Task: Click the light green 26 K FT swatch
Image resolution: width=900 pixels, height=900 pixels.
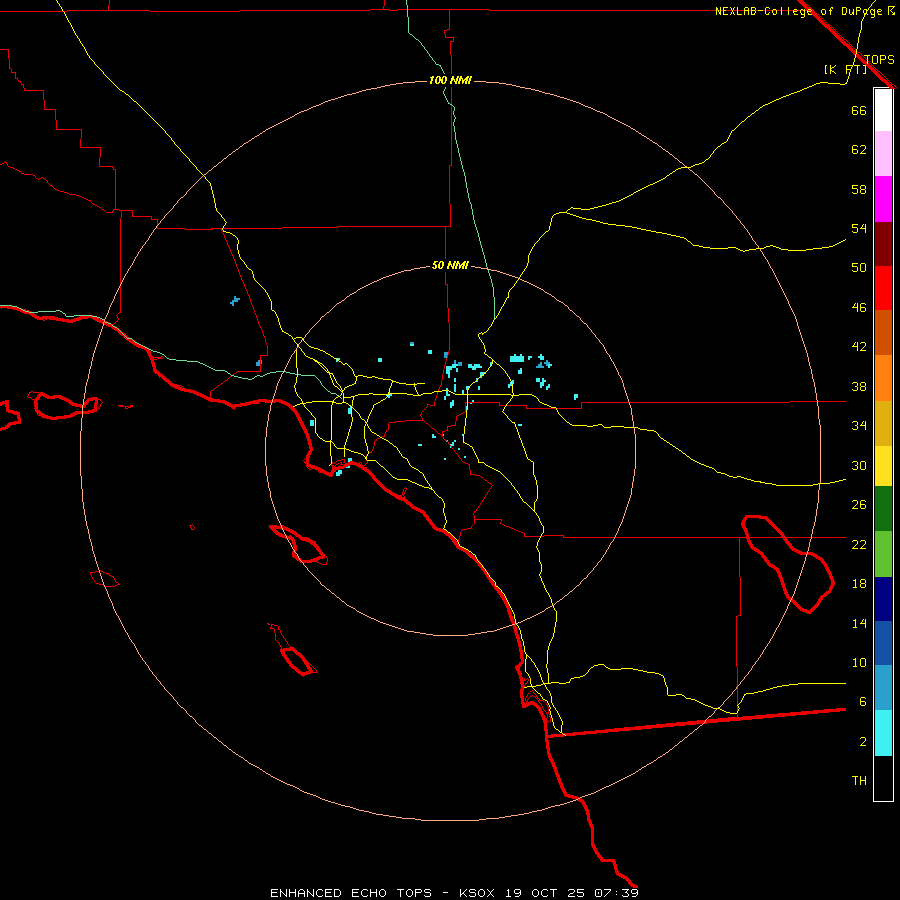Action: pyautogui.click(x=883, y=554)
